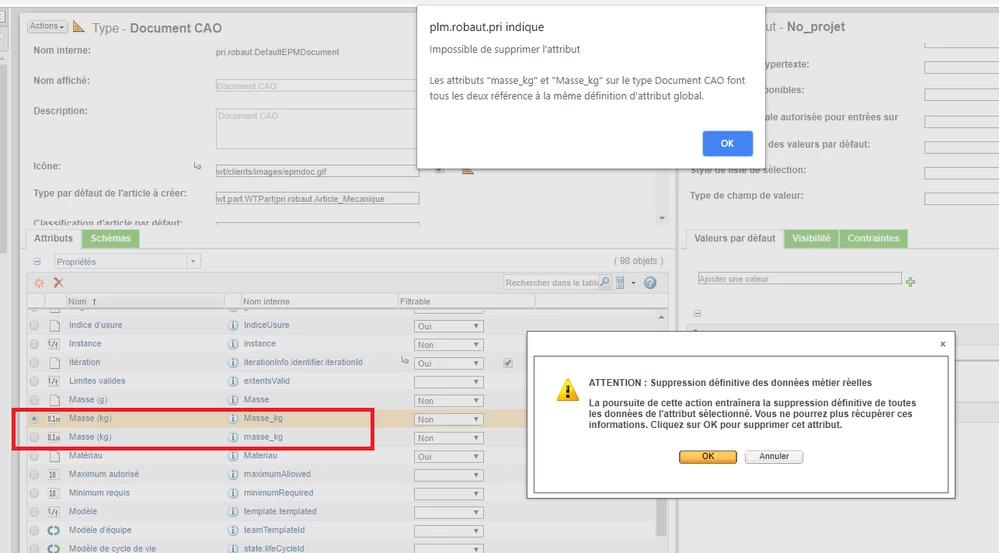Open Filtrable dropdown for Limites valides
Image resolution: width=999 pixels, height=553 pixels.
[x=449, y=382]
